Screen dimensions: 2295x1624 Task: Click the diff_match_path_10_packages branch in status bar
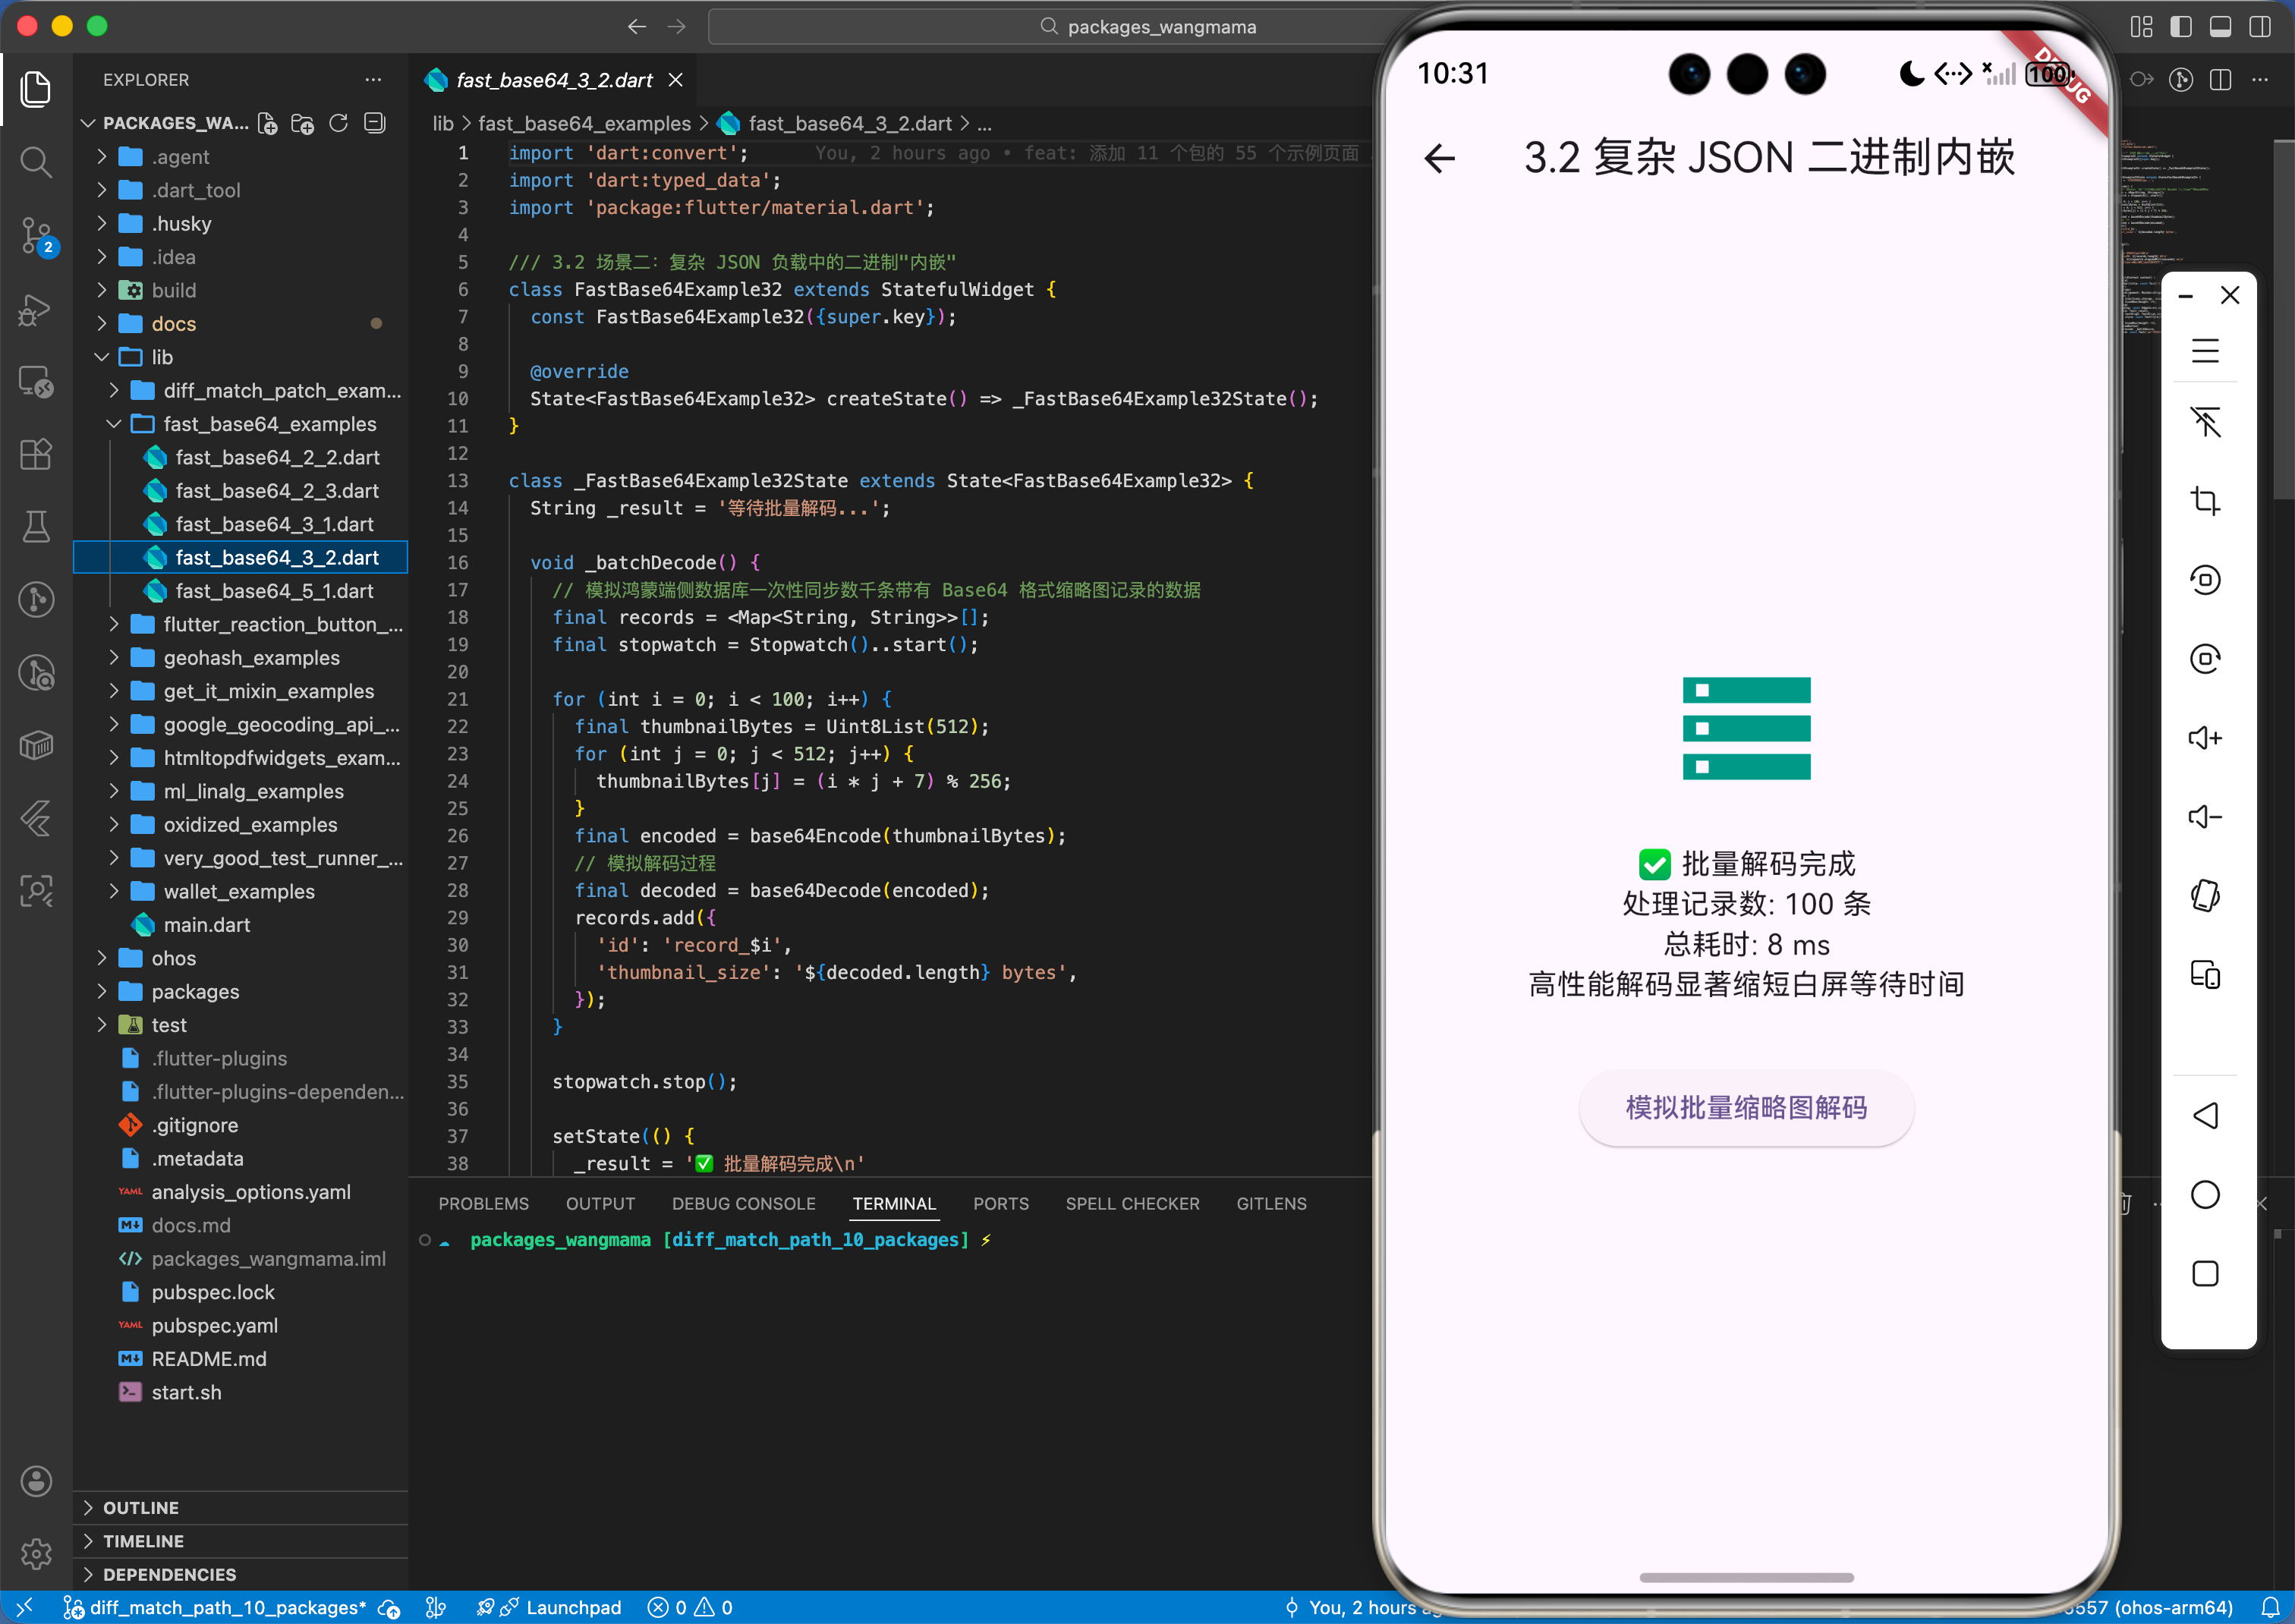215,1608
